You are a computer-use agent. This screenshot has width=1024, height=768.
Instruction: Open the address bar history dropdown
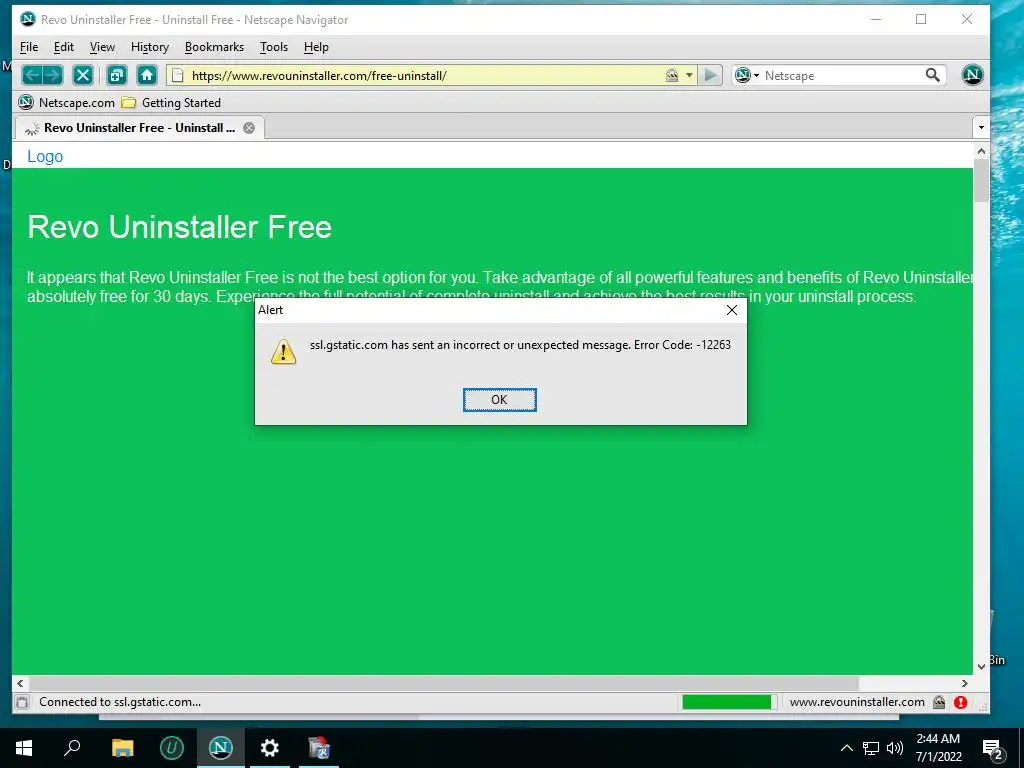(689, 75)
